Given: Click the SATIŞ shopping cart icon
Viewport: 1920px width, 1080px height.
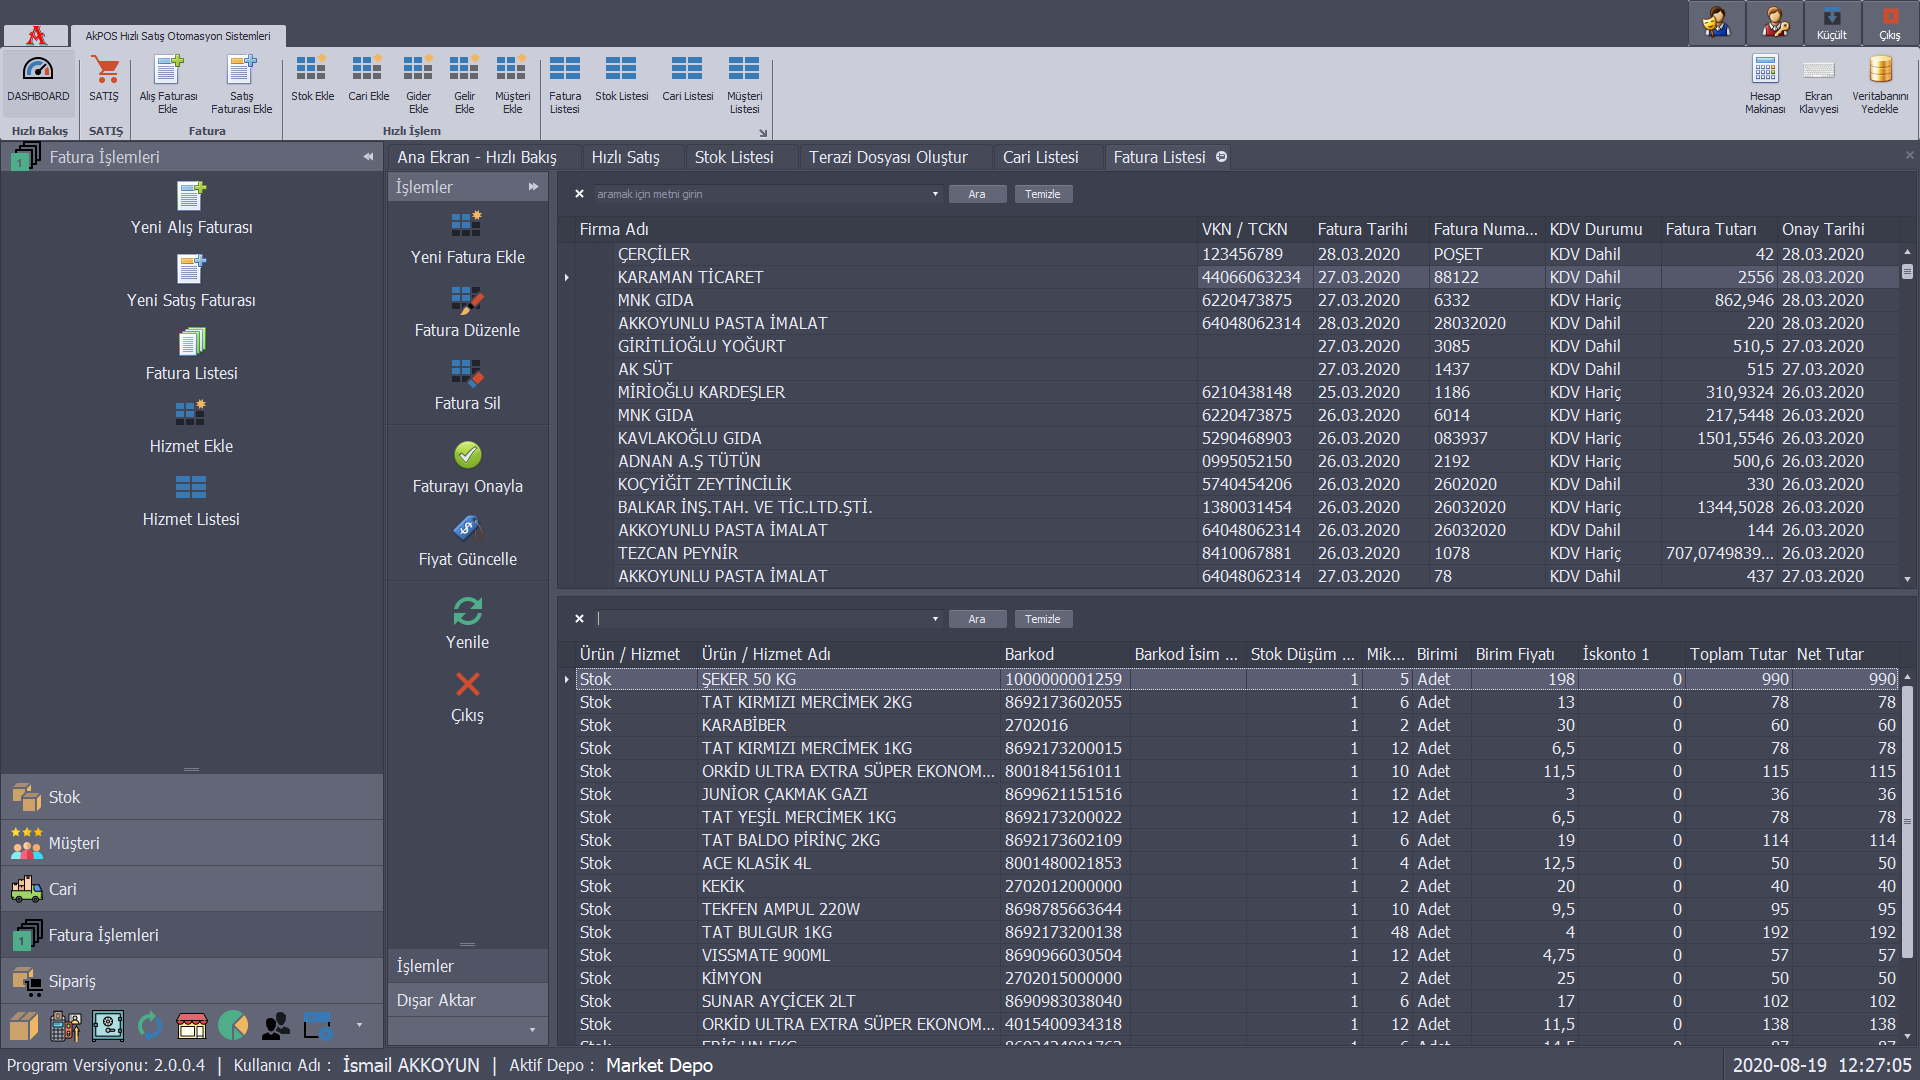Looking at the screenshot, I should pos(104,71).
